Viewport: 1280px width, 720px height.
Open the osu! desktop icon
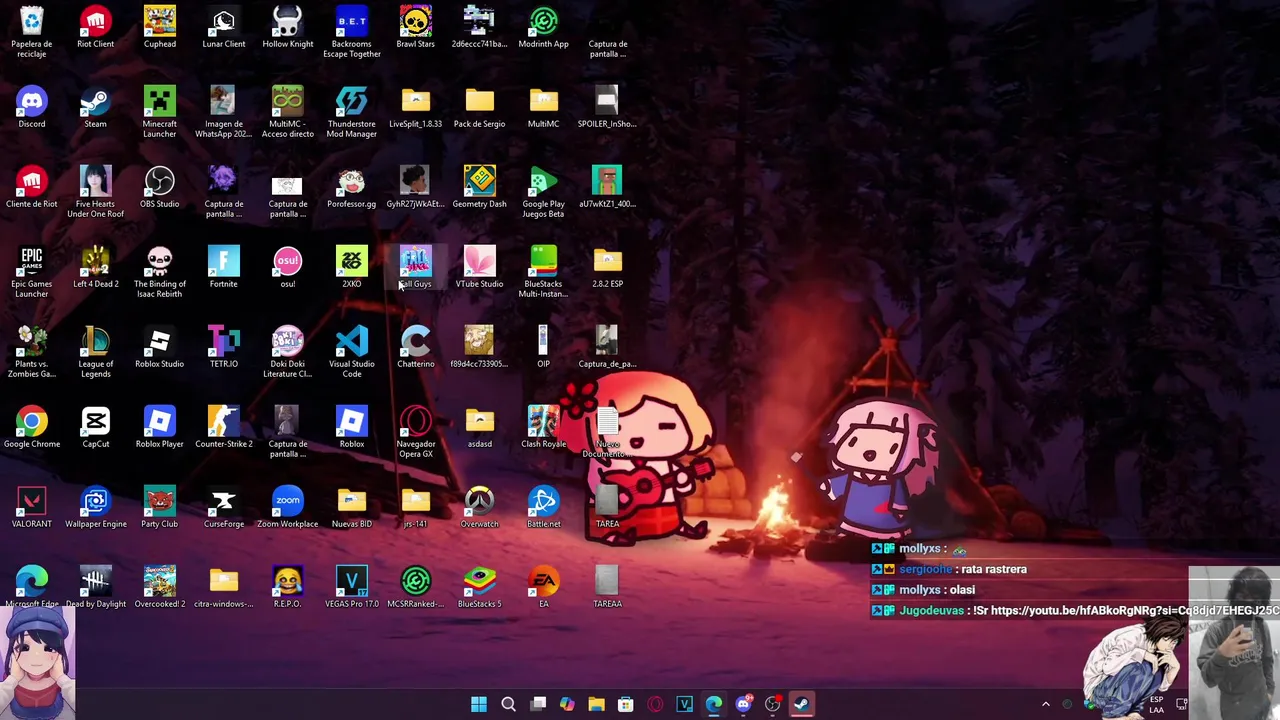tap(288, 267)
